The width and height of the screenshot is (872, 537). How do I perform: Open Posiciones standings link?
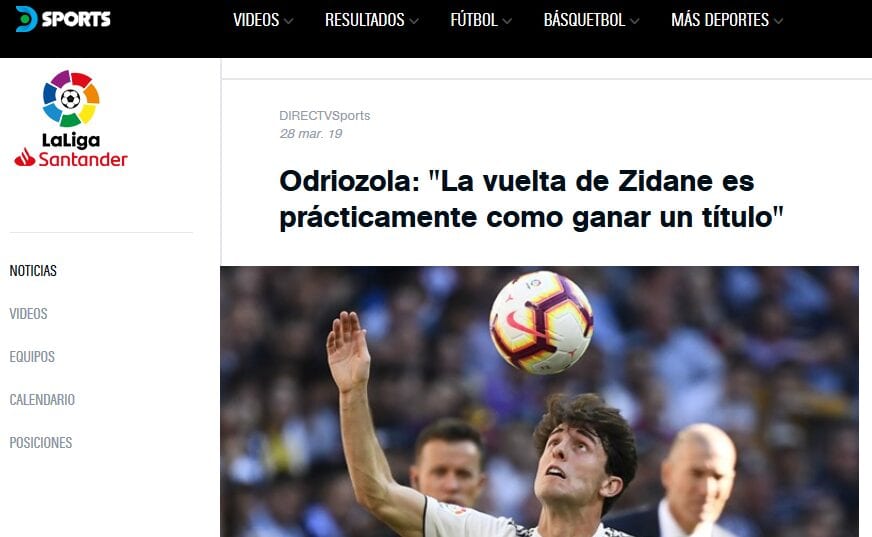tap(41, 442)
